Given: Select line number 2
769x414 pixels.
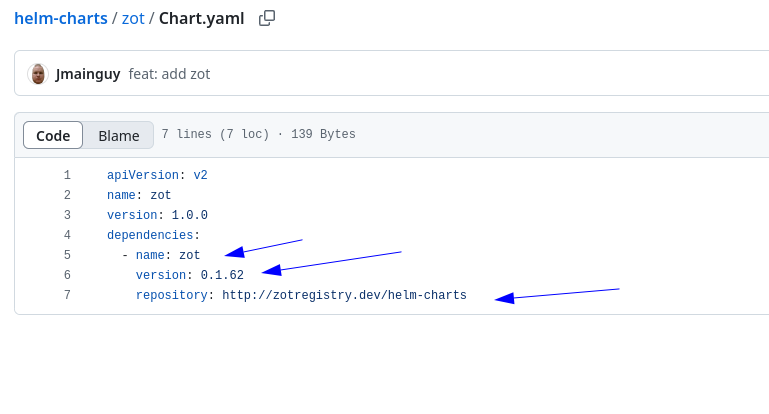Looking at the screenshot, I should (x=67, y=195).
